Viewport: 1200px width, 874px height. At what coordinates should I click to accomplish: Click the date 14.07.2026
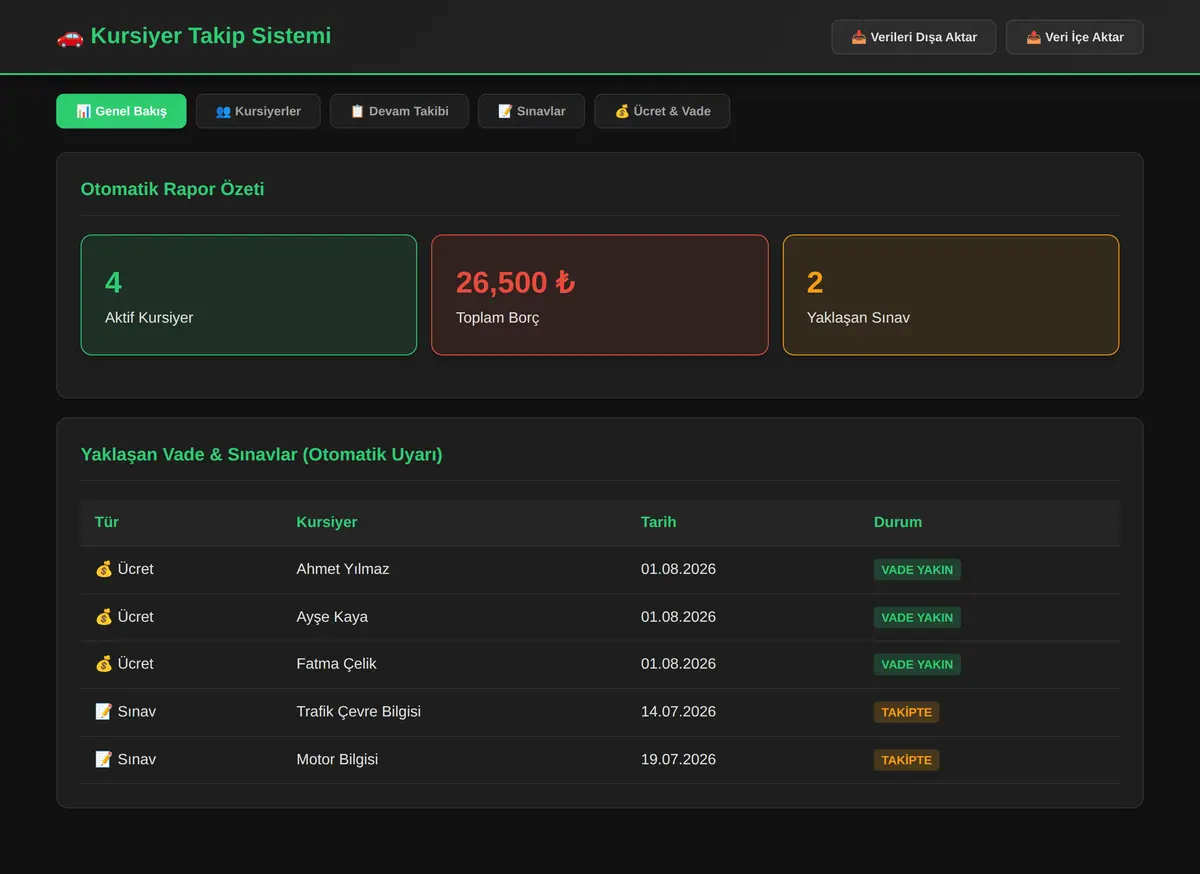click(x=678, y=712)
